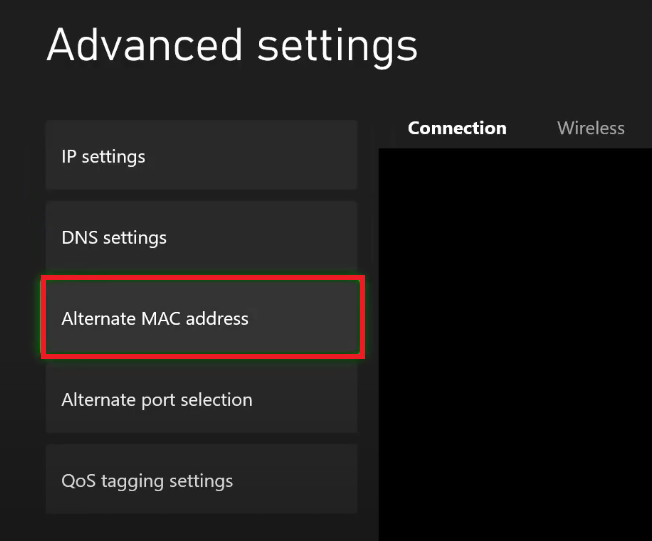Choose the DNS settings tile
This screenshot has height=541, width=652.
(201, 237)
